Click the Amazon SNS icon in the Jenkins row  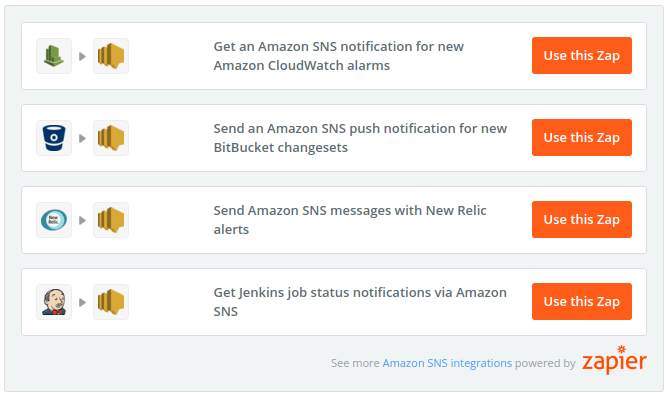coord(111,302)
